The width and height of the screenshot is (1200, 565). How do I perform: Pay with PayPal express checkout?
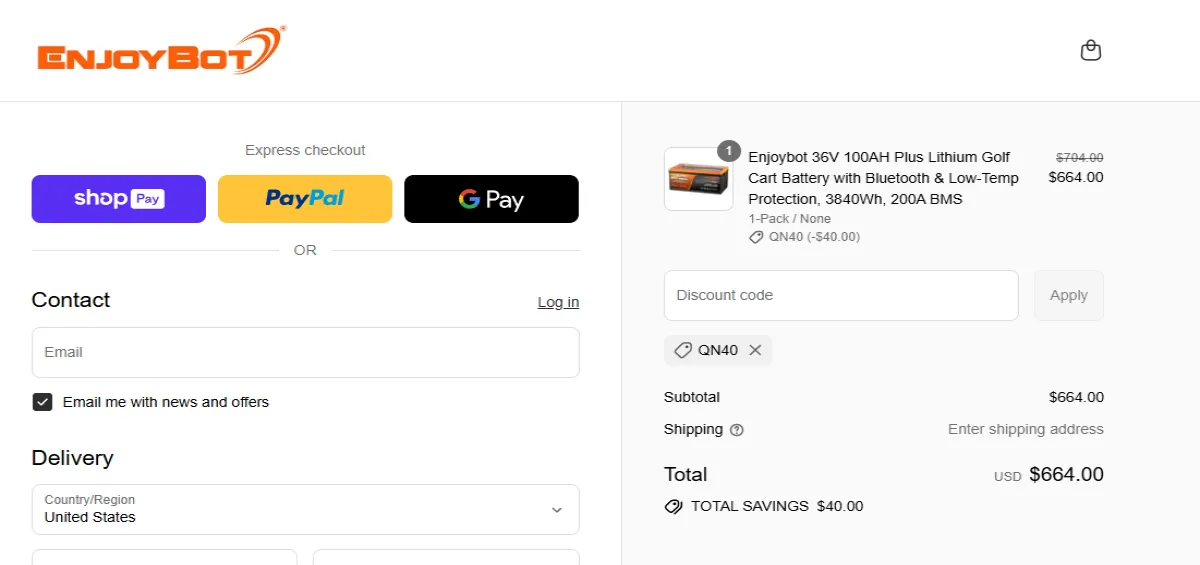coord(305,199)
